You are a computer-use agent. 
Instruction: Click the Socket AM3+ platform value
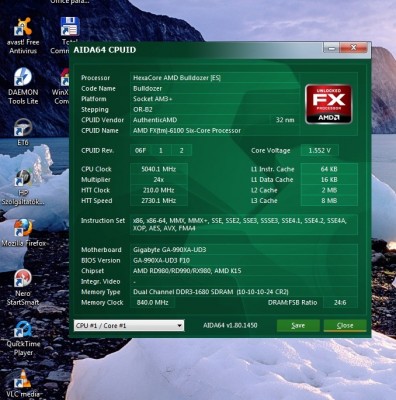[153, 99]
